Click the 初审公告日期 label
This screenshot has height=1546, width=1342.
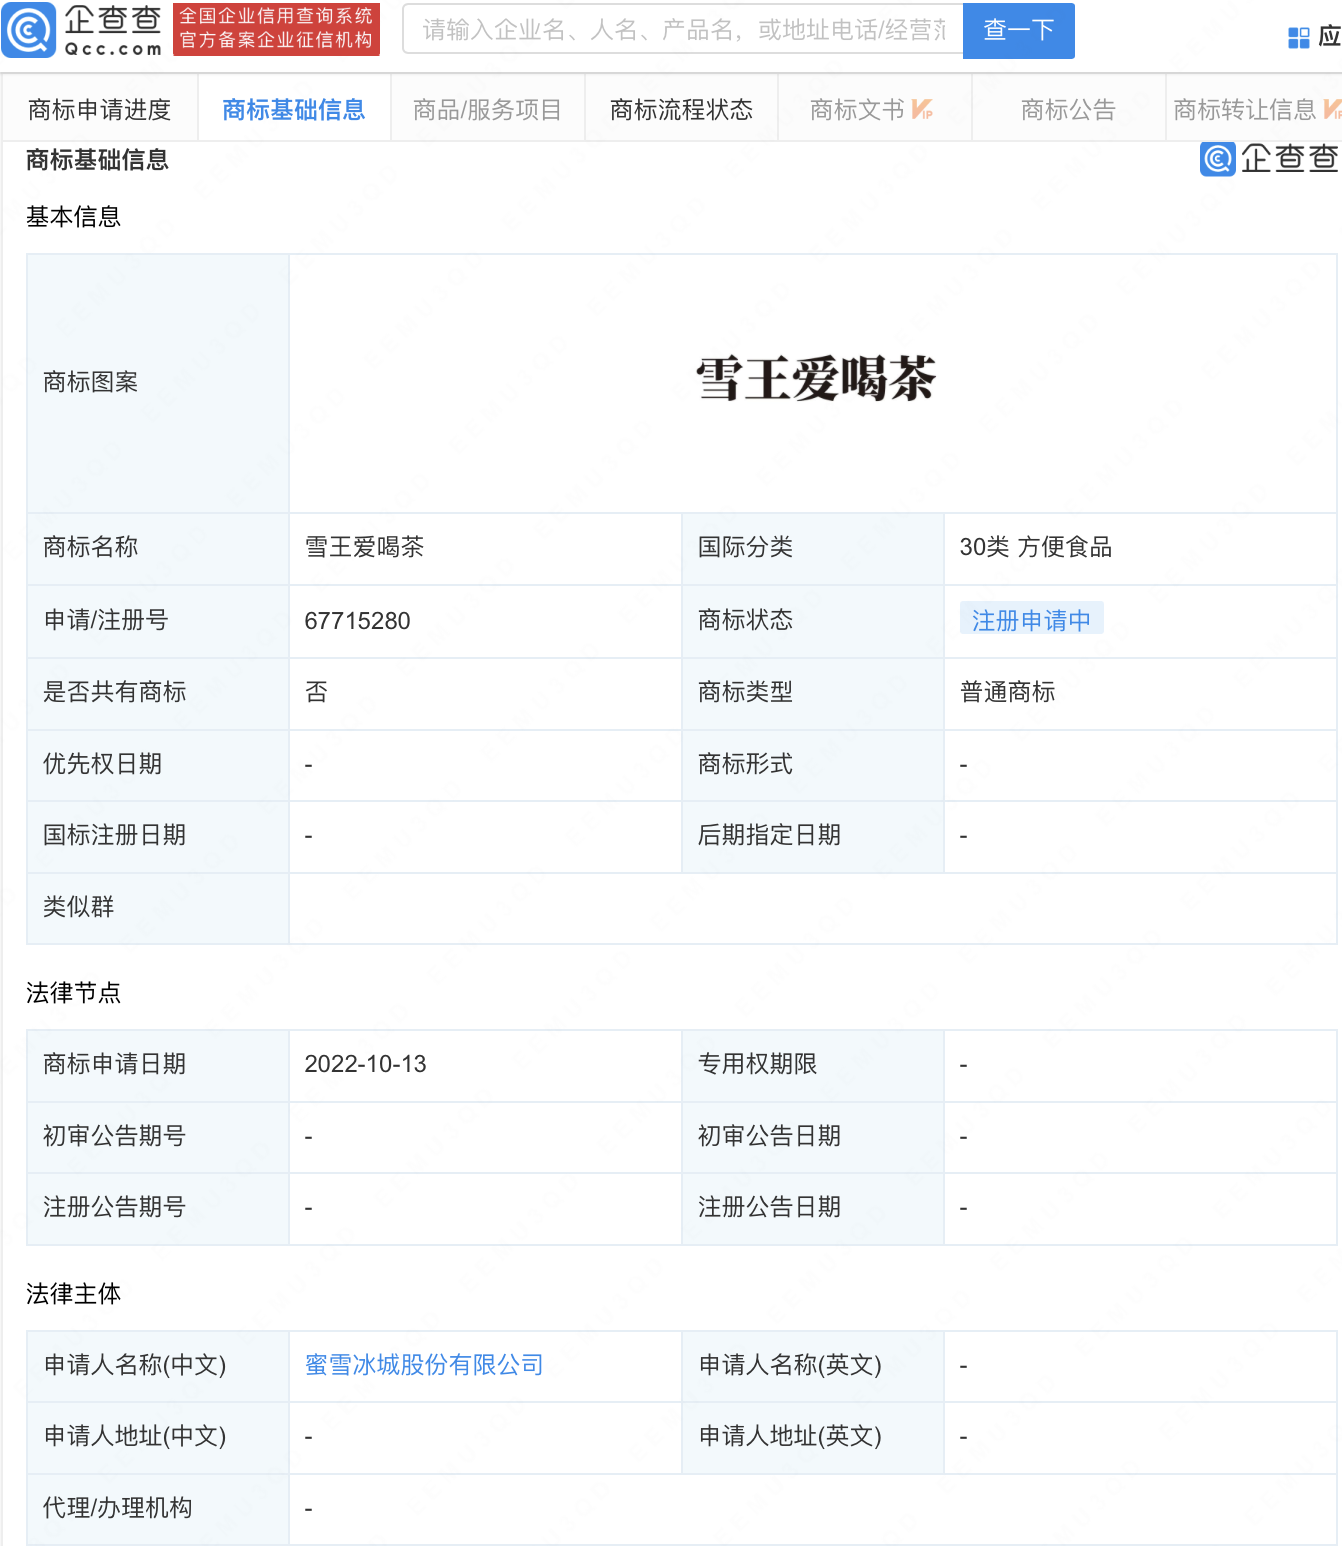(769, 1135)
